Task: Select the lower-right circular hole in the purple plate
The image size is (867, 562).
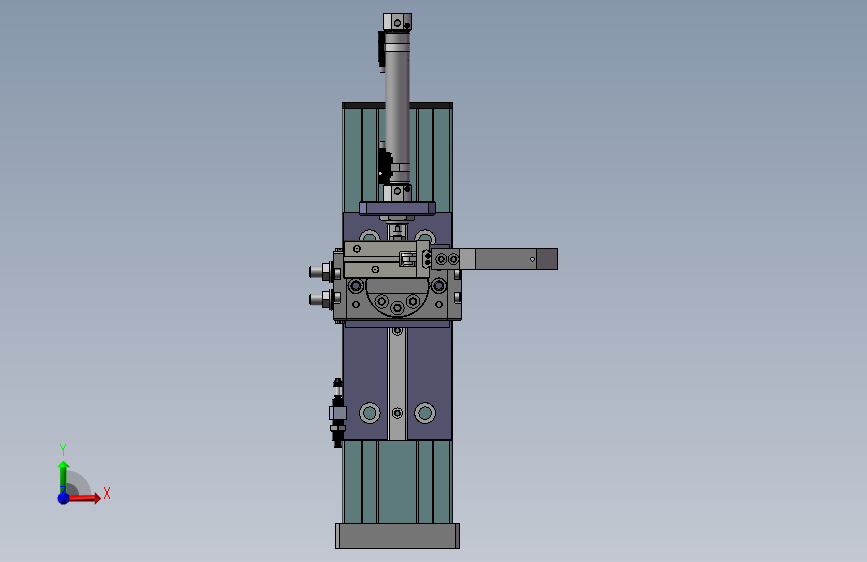Action: point(425,413)
